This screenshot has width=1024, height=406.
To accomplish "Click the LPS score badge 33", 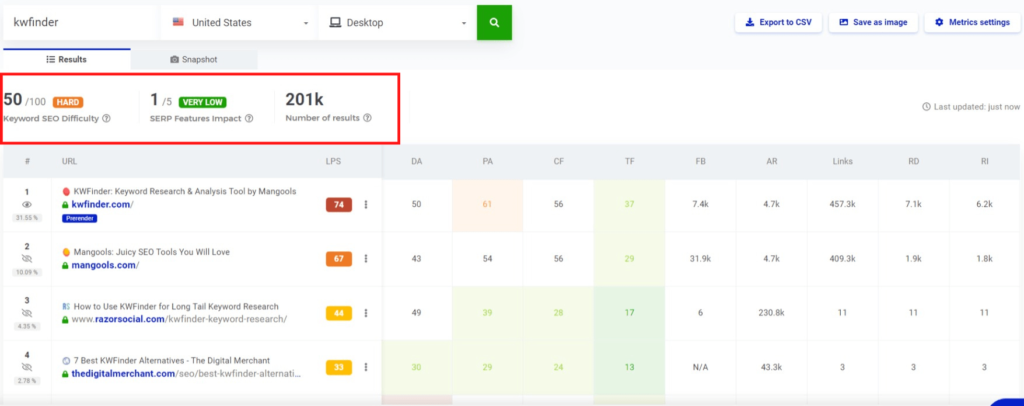I will [x=339, y=367].
